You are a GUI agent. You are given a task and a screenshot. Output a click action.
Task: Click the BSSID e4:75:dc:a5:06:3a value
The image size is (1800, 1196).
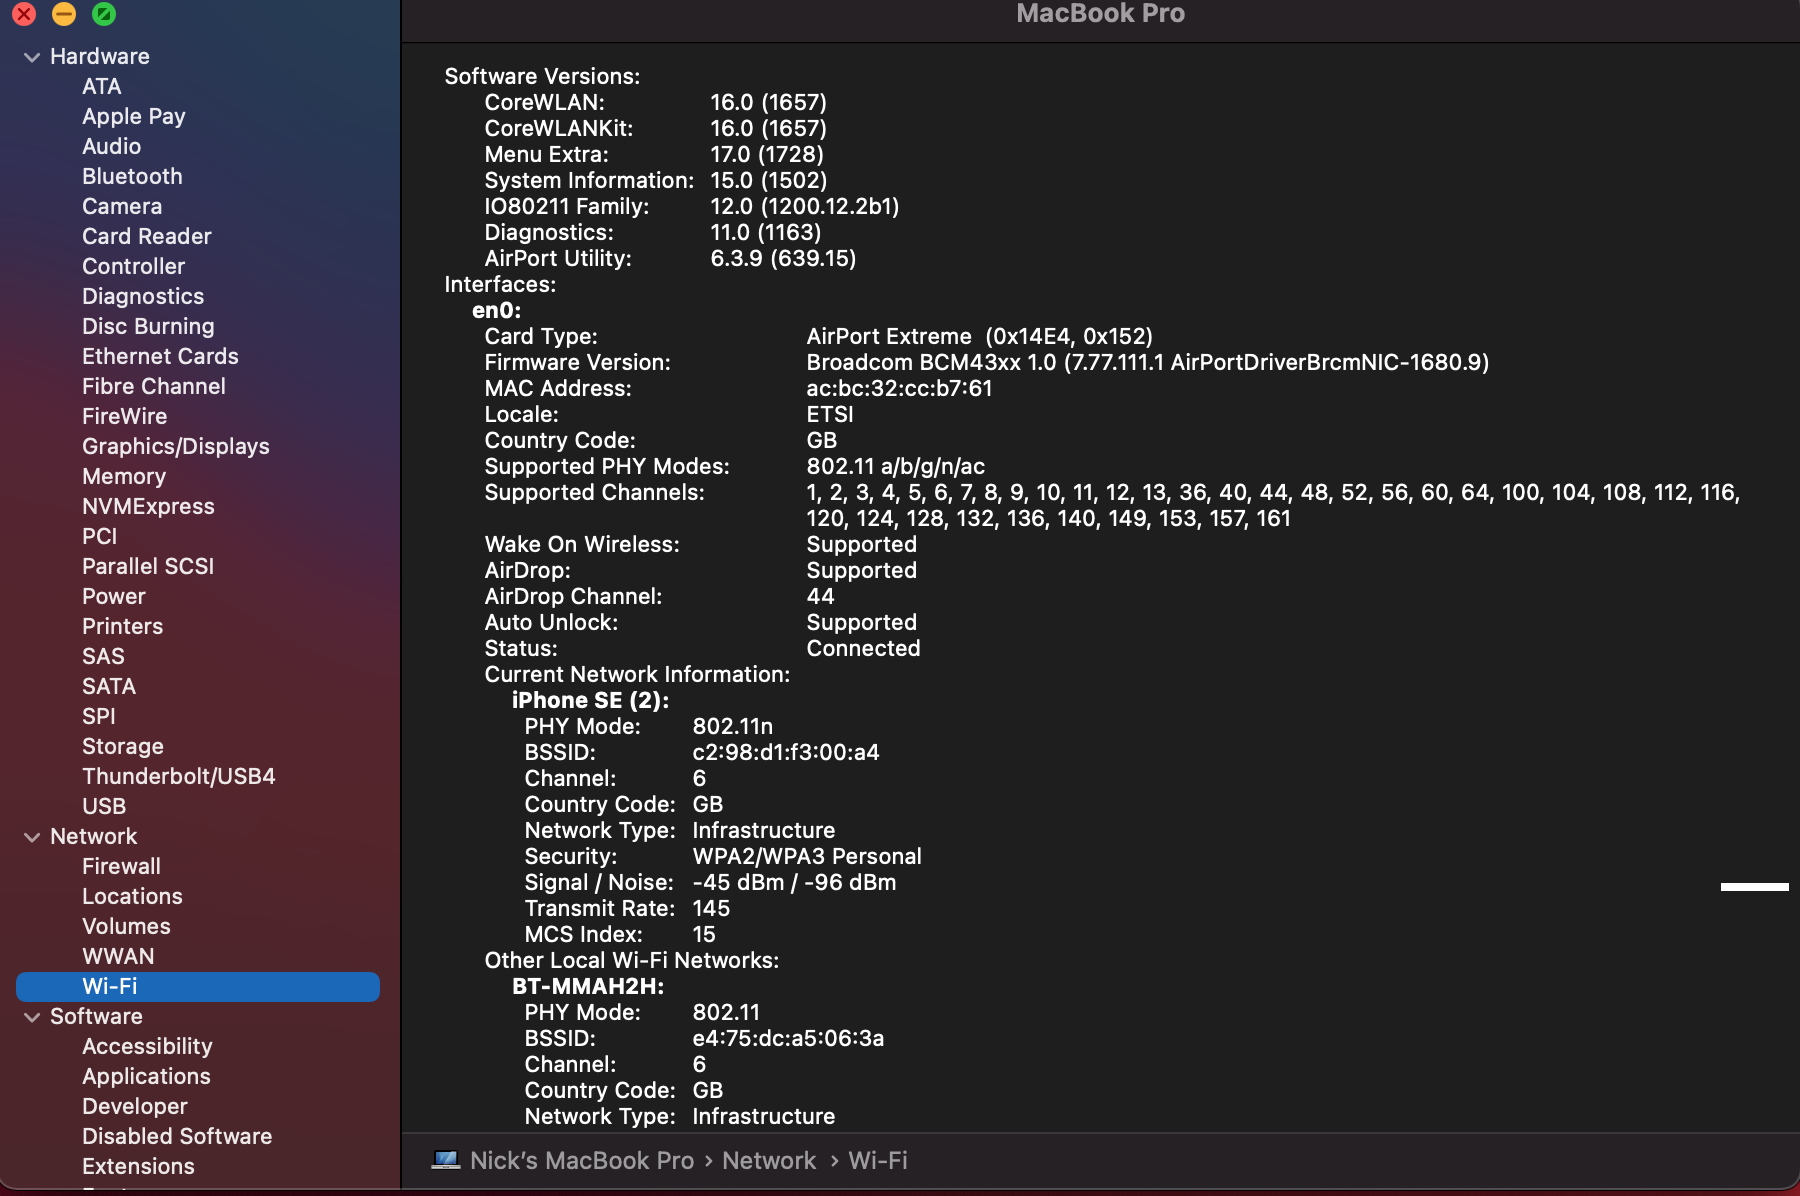788,1039
